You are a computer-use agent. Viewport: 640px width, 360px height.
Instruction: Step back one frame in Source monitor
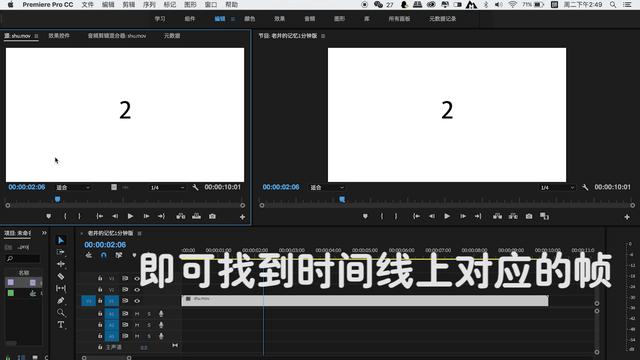tap(115, 216)
